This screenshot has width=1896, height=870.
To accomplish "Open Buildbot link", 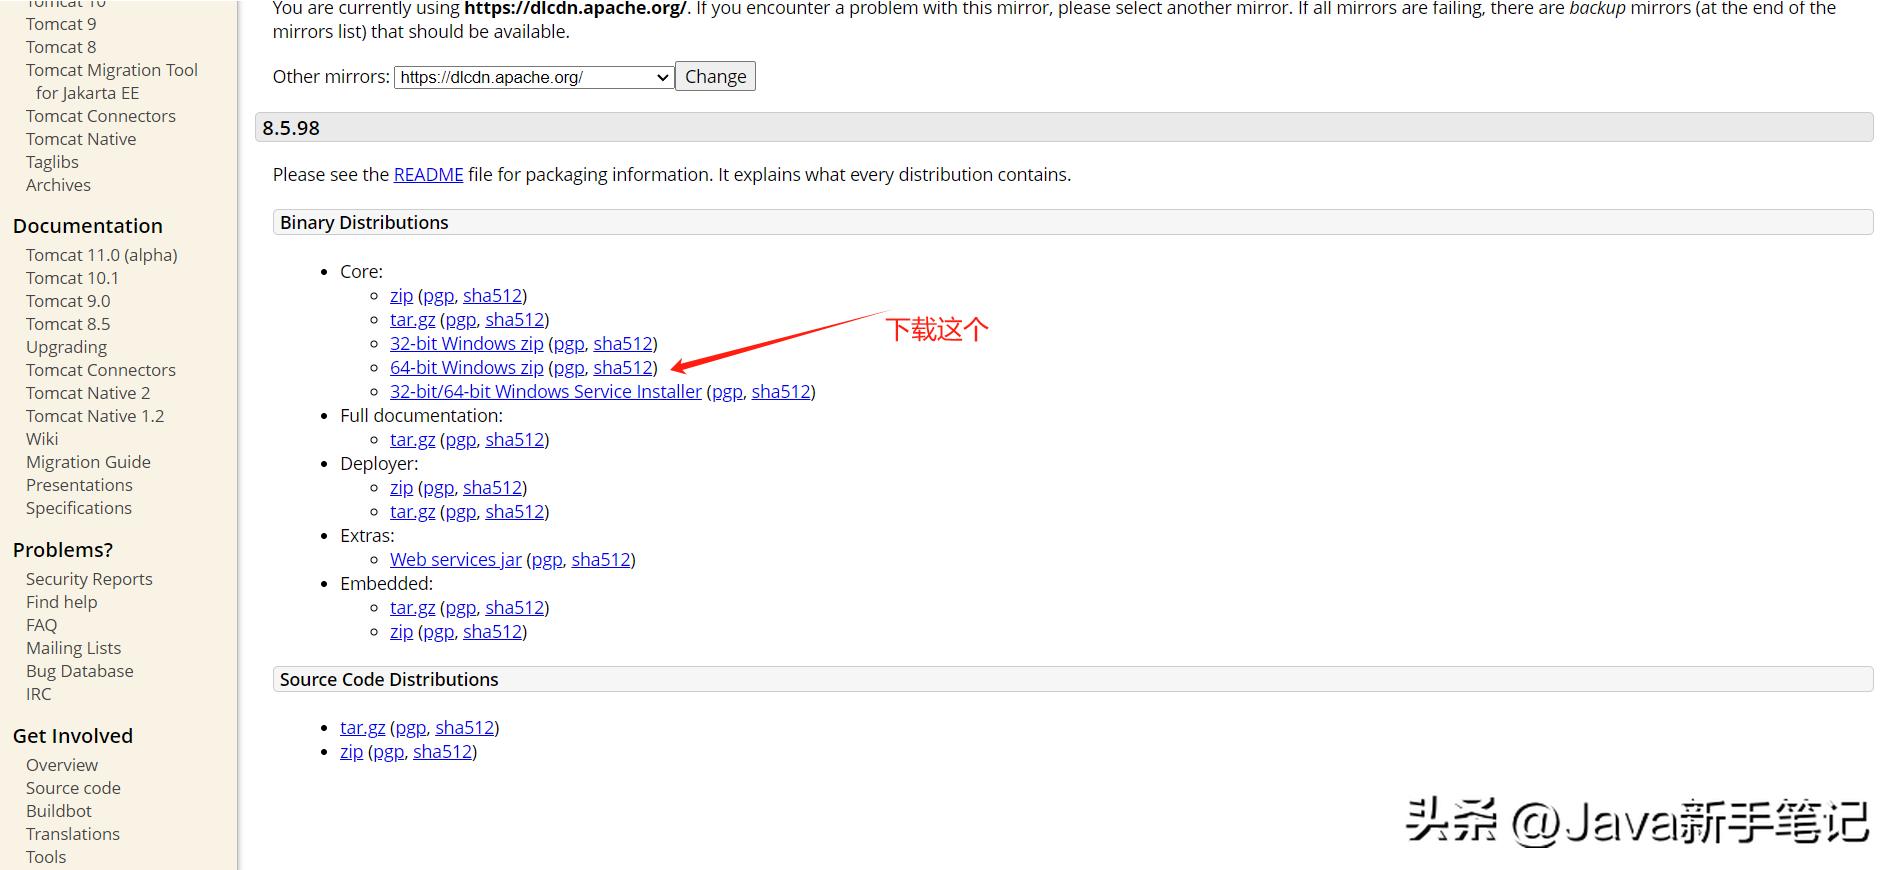I will [59, 811].
